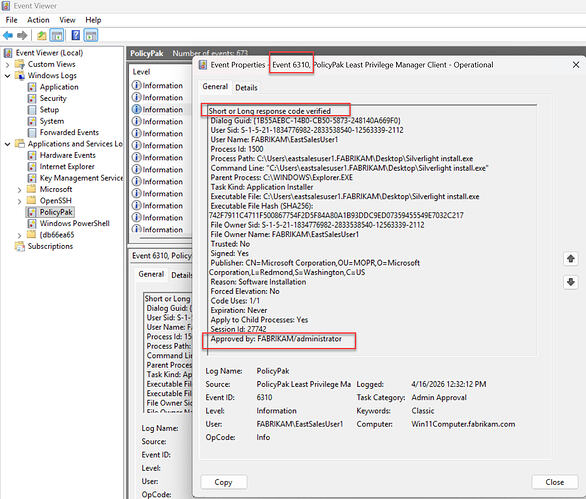This screenshot has height=499, width=586.
Task: Click the Forward arrow toolbar icon
Action: [22, 36]
